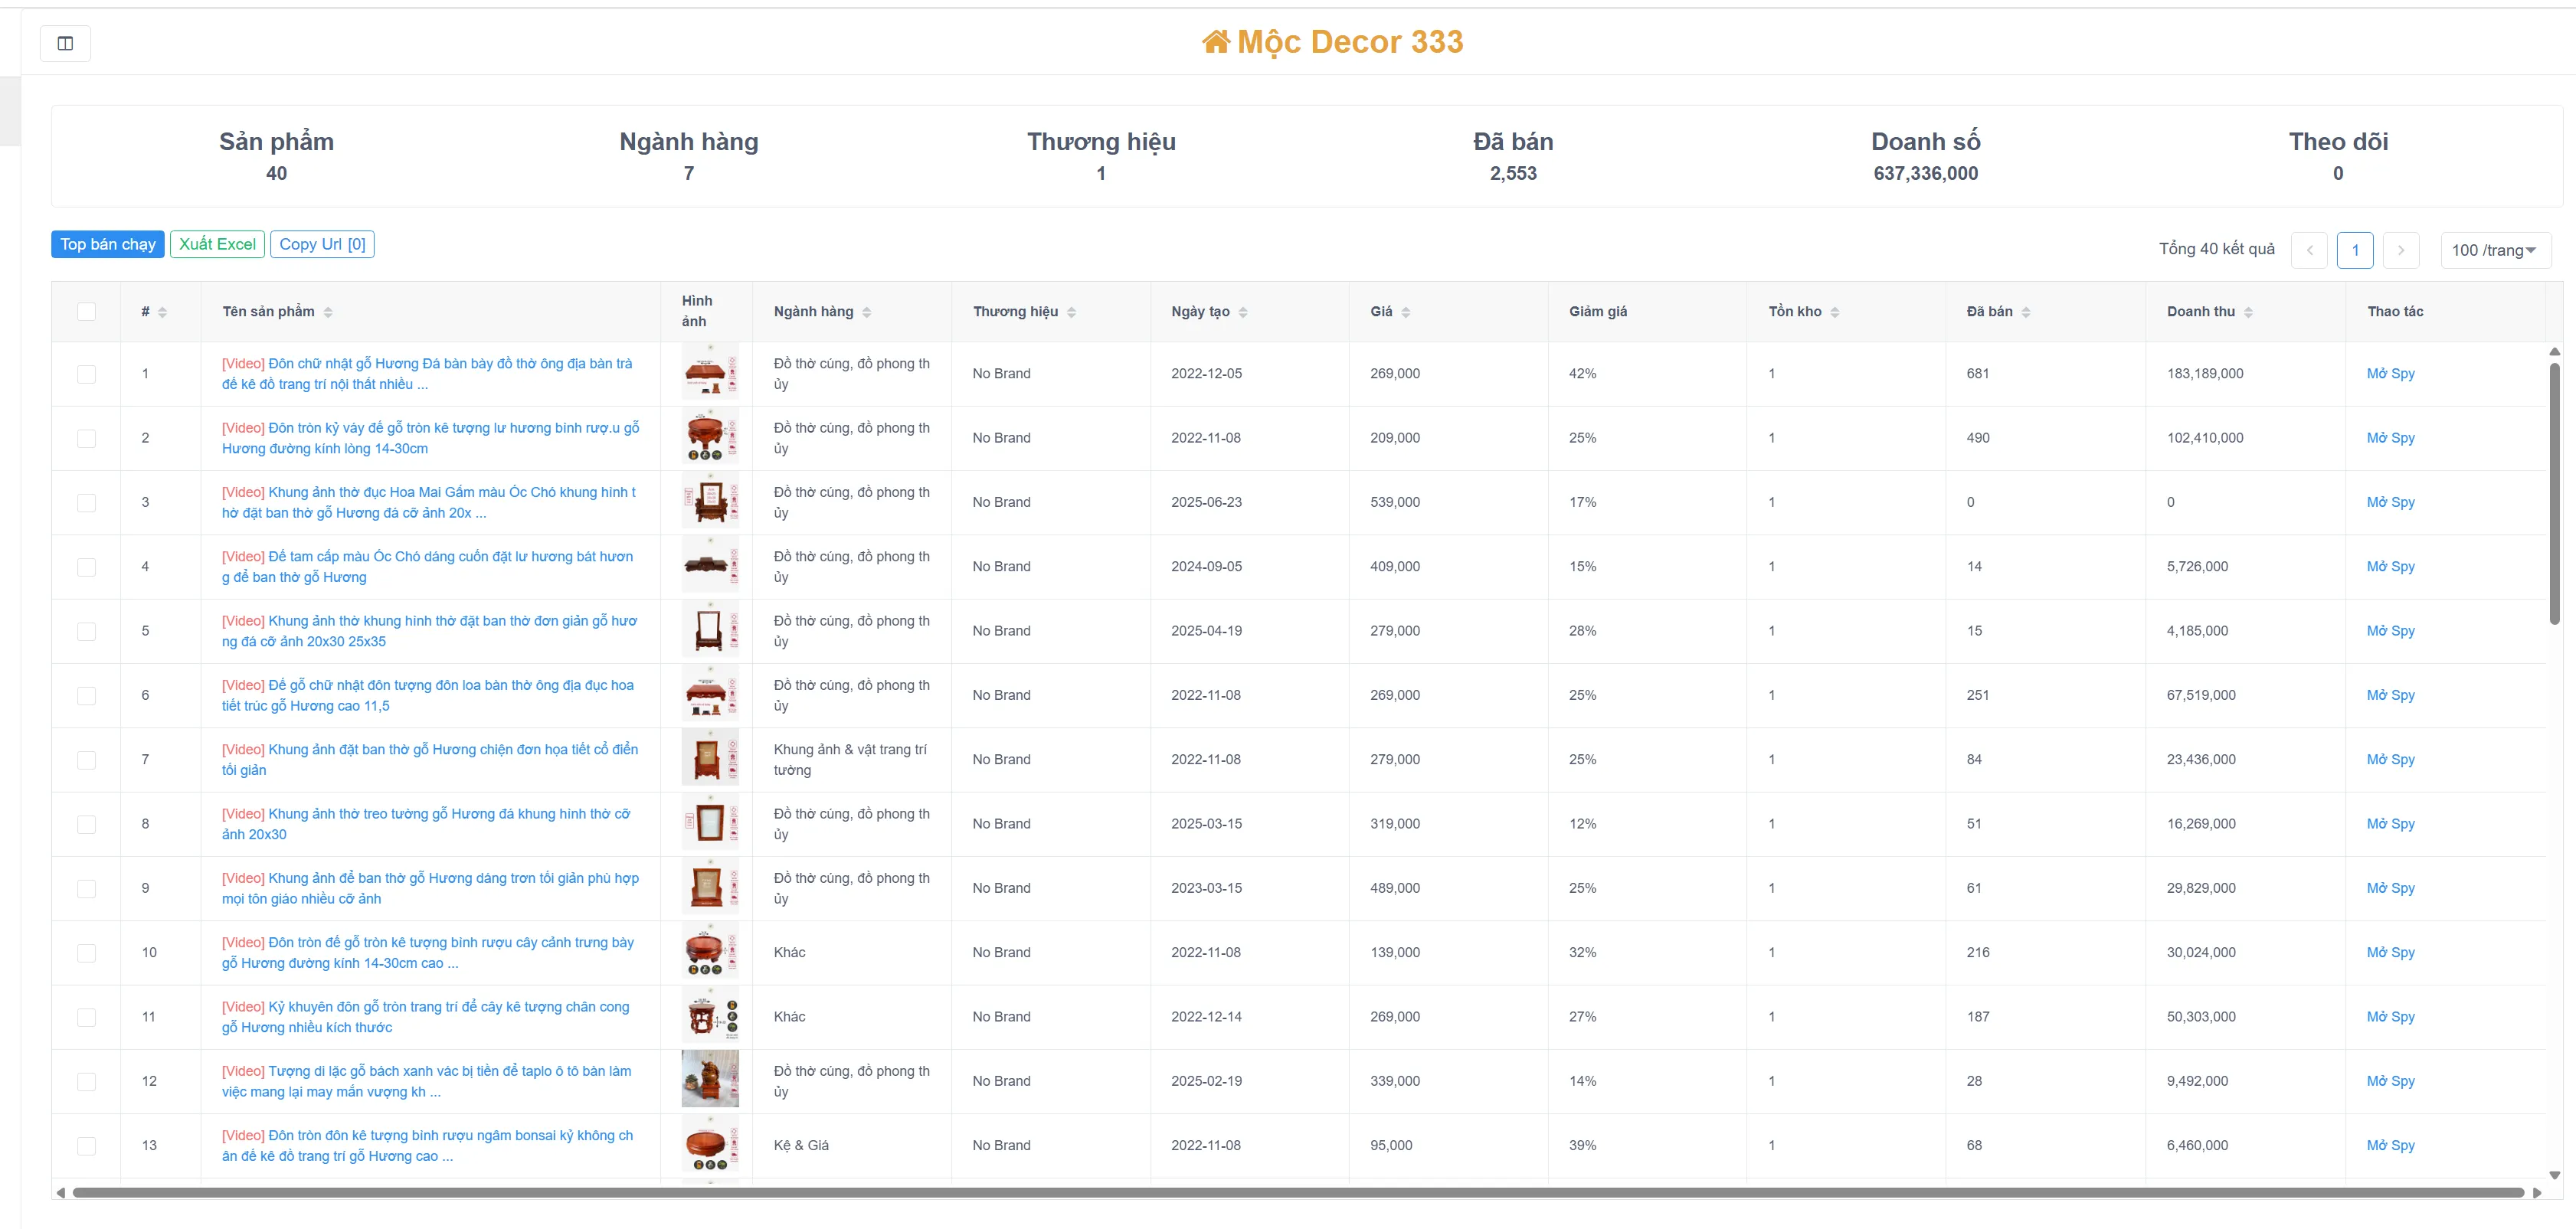Click the horizontal table scrollbar thumb
The image size is (2576, 1229).
[x=1298, y=1192]
